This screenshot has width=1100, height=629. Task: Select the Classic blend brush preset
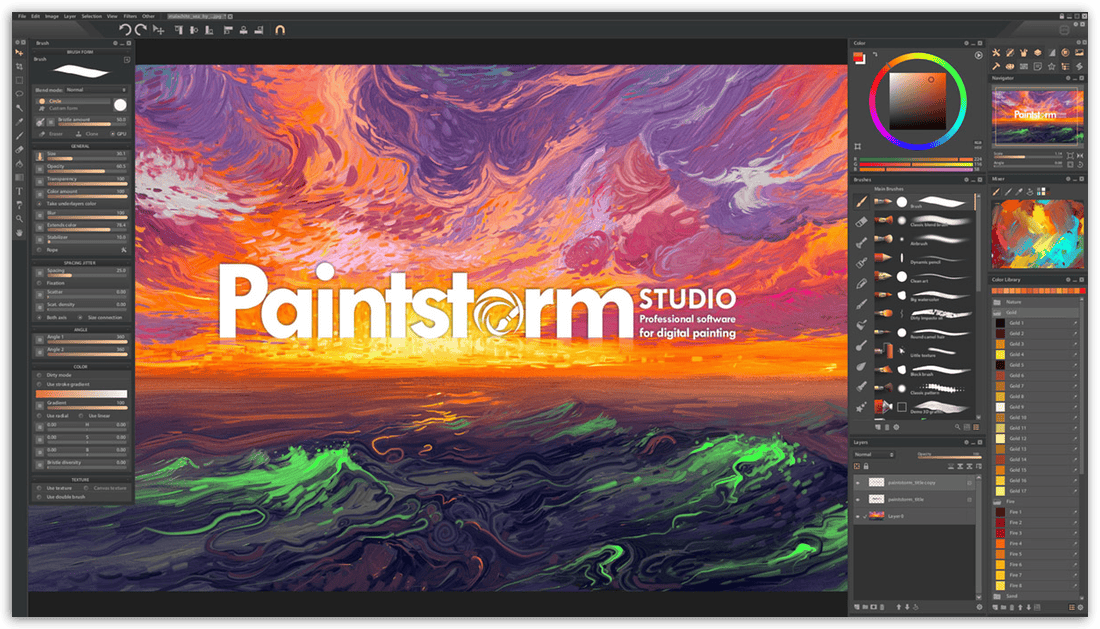tap(924, 222)
